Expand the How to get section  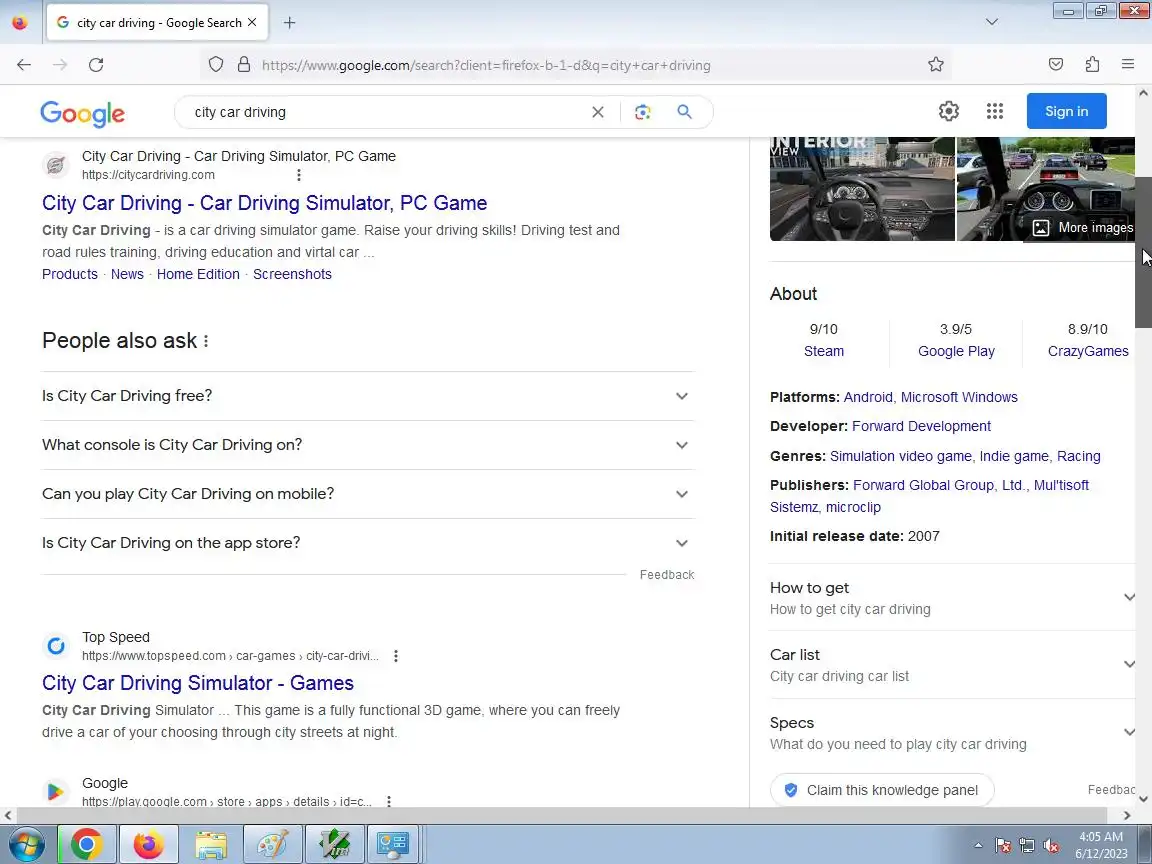952,597
